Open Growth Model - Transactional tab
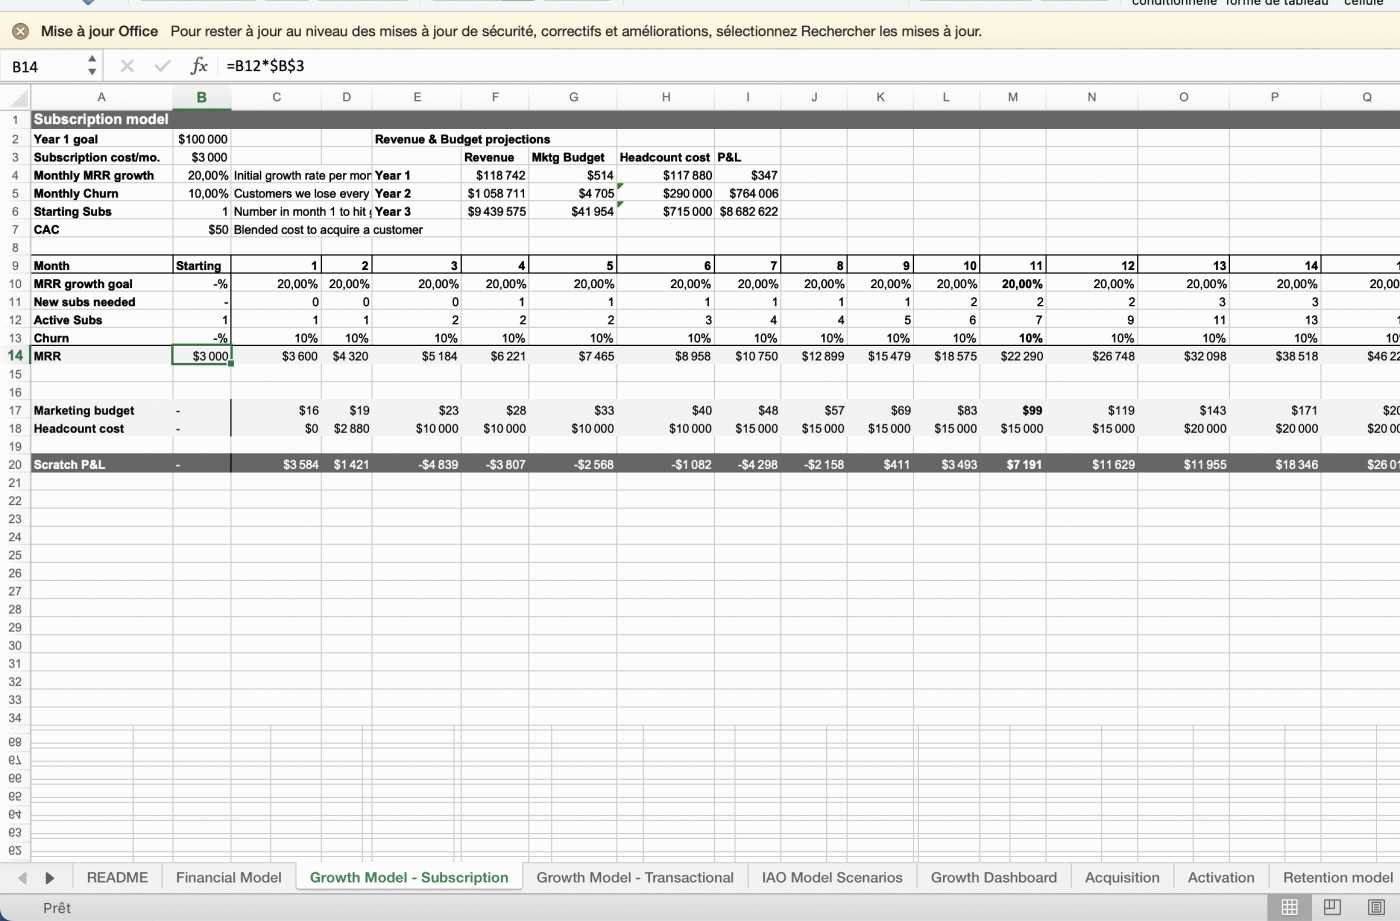Screen dimensions: 1400x921 point(634,877)
